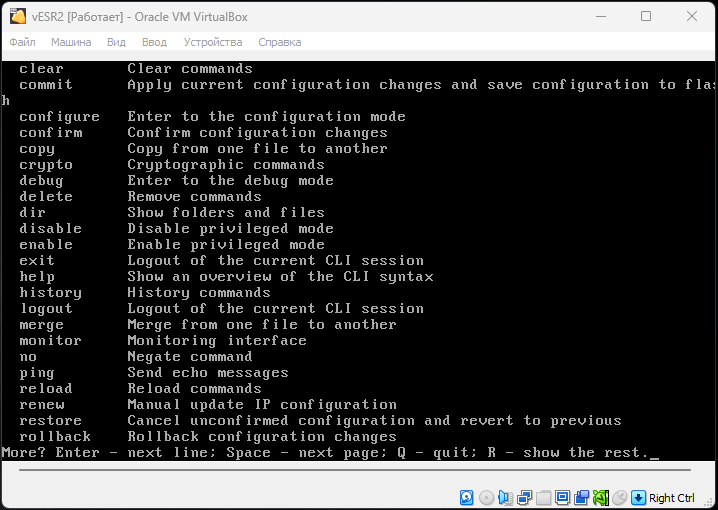Screen dimensions: 718x510
Task: Open the Устройства menu
Action: tap(213, 42)
